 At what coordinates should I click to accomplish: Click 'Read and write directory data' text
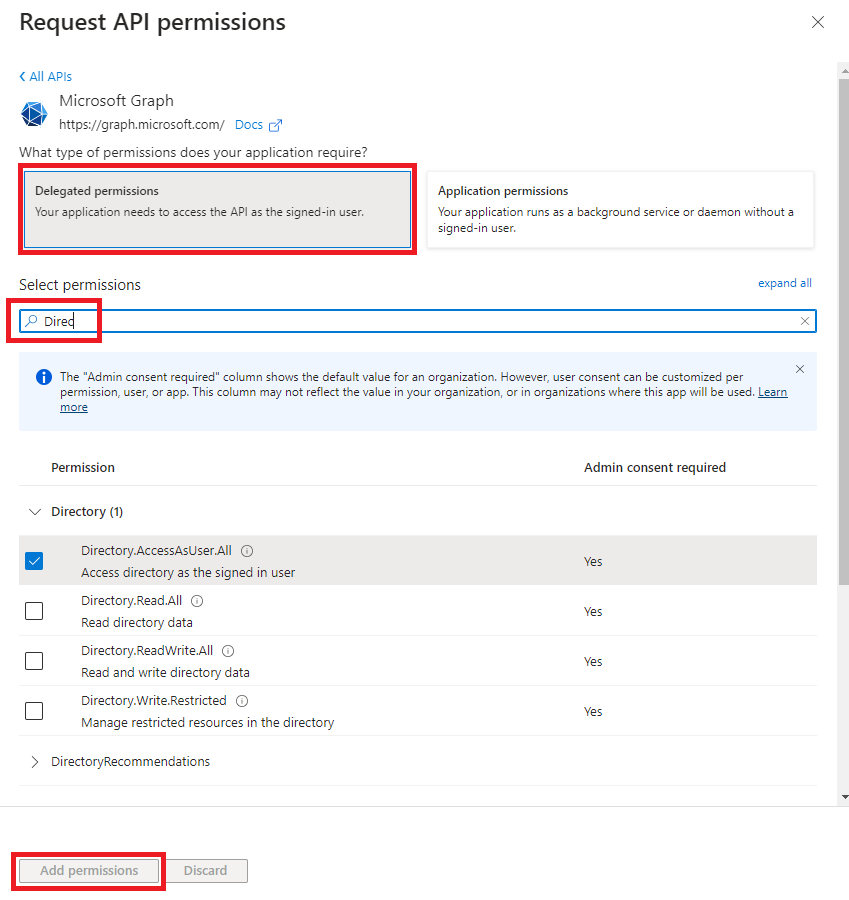coord(165,673)
